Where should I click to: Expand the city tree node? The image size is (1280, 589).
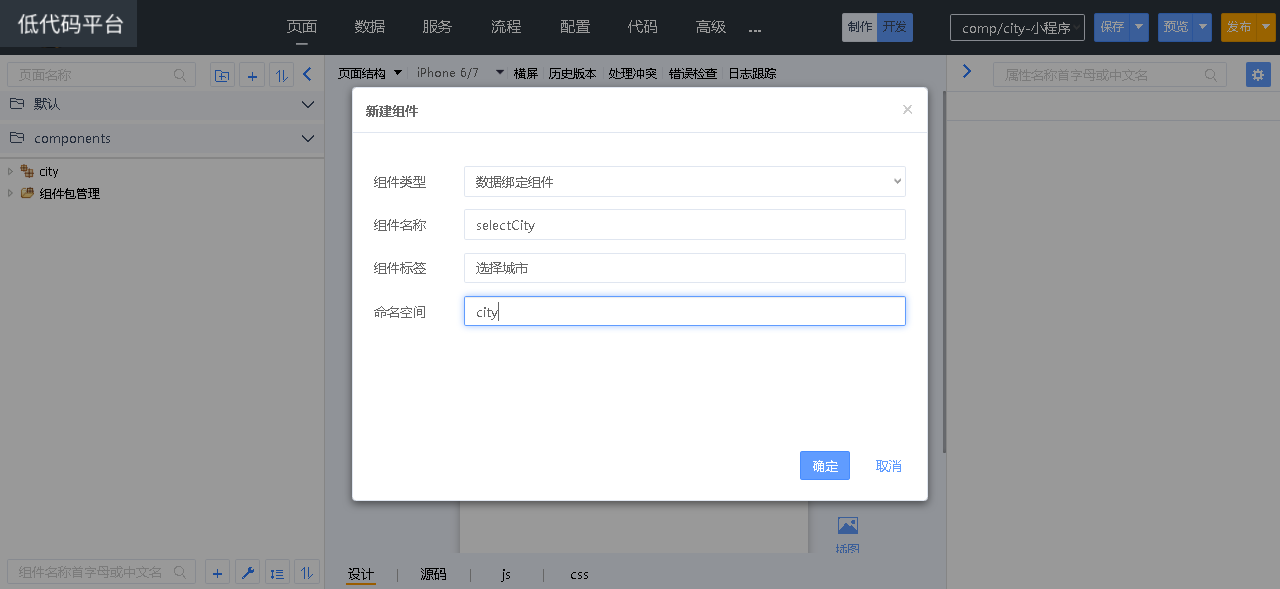point(11,172)
